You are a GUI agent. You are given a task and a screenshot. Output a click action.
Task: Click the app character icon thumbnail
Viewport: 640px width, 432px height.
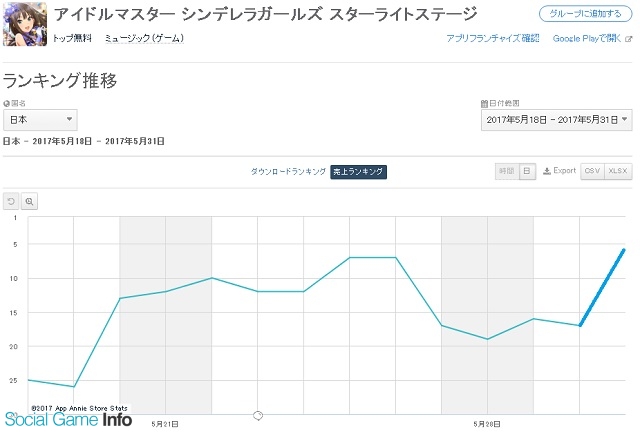coord(25,24)
